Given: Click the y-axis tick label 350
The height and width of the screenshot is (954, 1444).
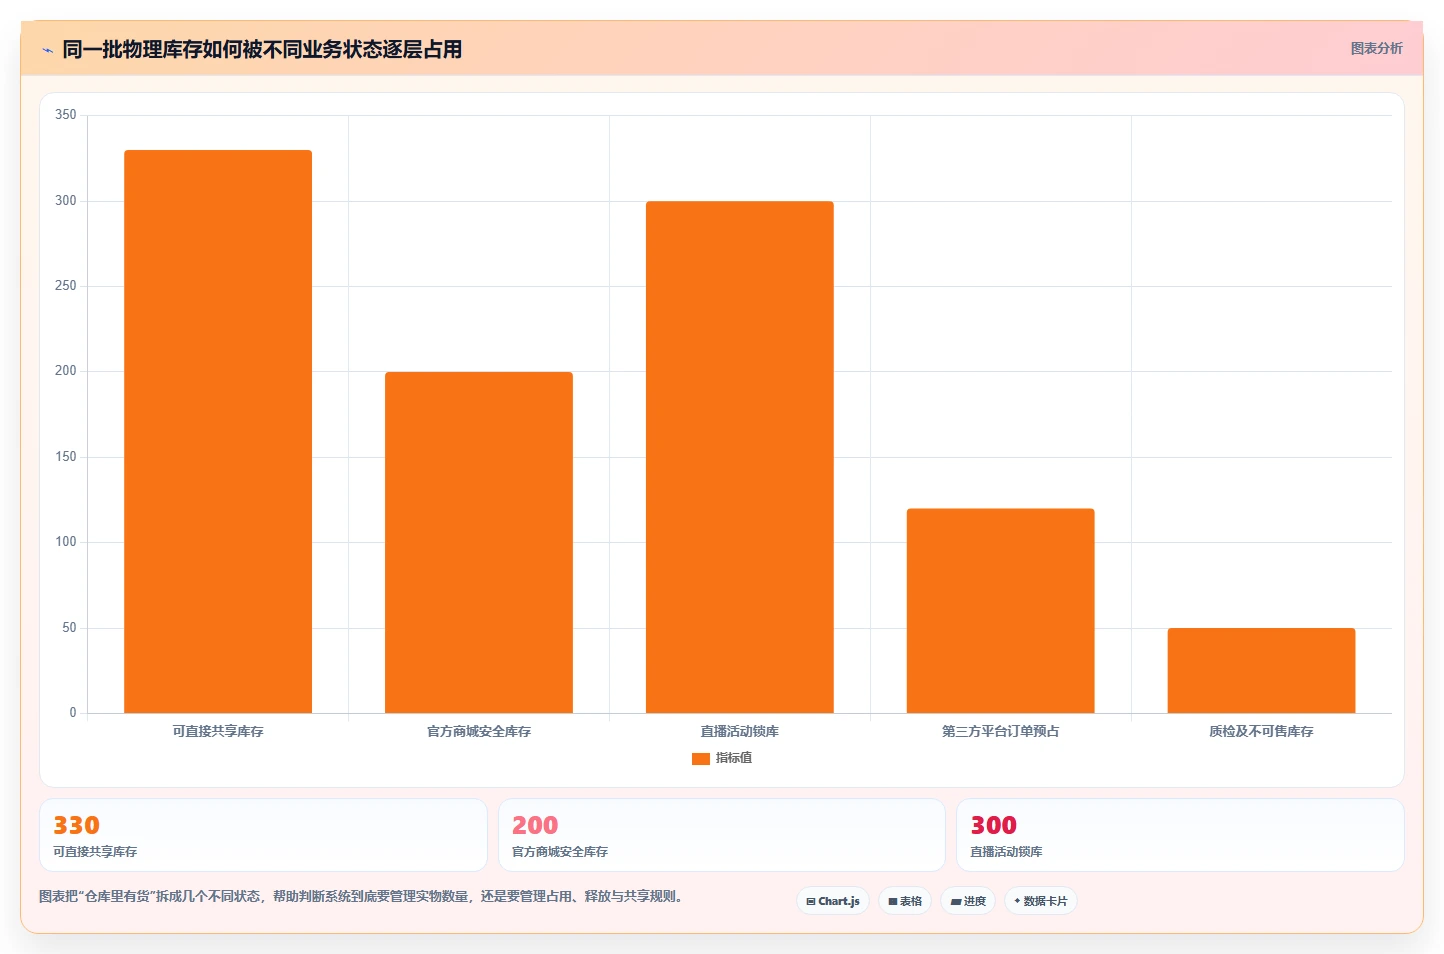Looking at the screenshot, I should (x=66, y=115).
